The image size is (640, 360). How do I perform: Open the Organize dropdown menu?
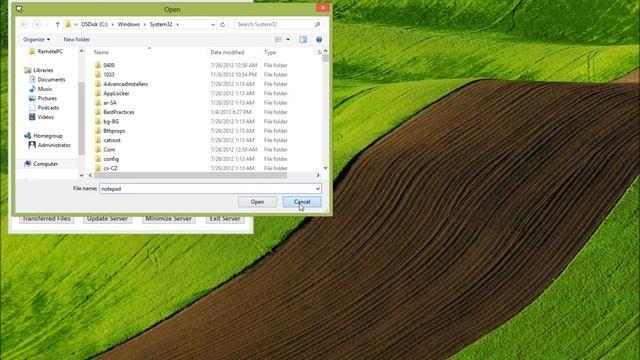(x=36, y=40)
